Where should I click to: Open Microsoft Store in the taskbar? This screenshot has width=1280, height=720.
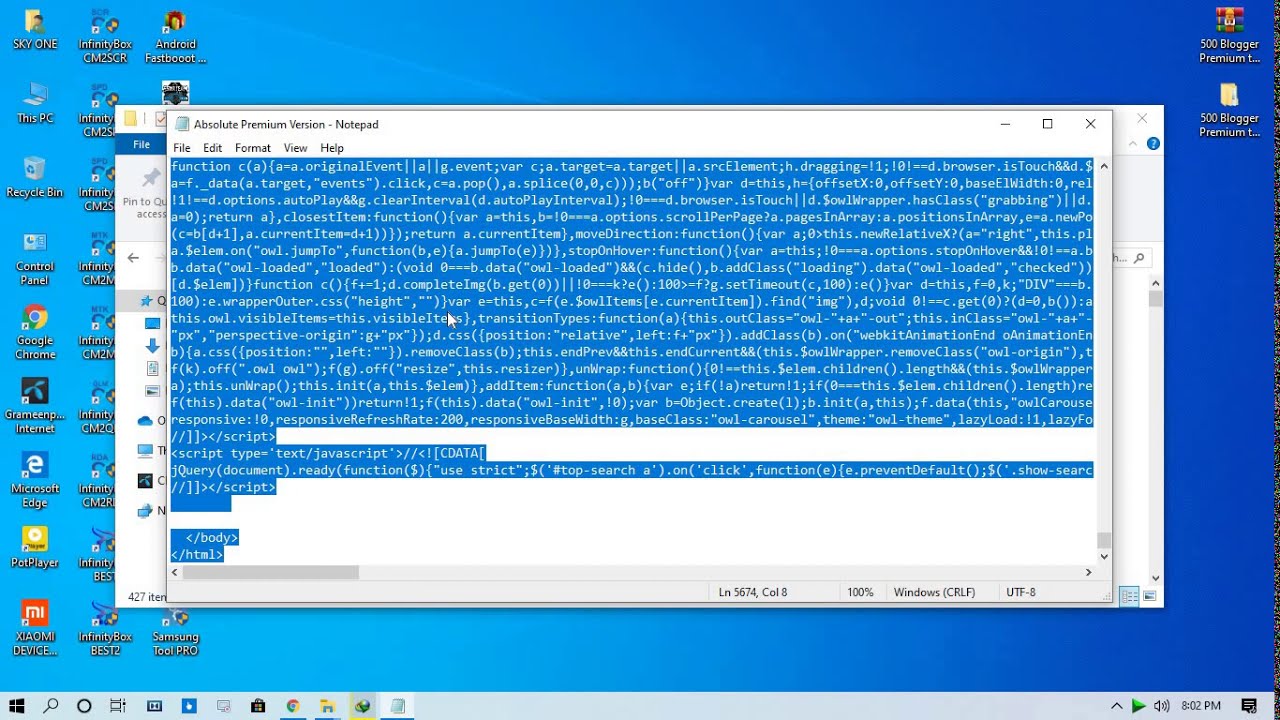258,705
